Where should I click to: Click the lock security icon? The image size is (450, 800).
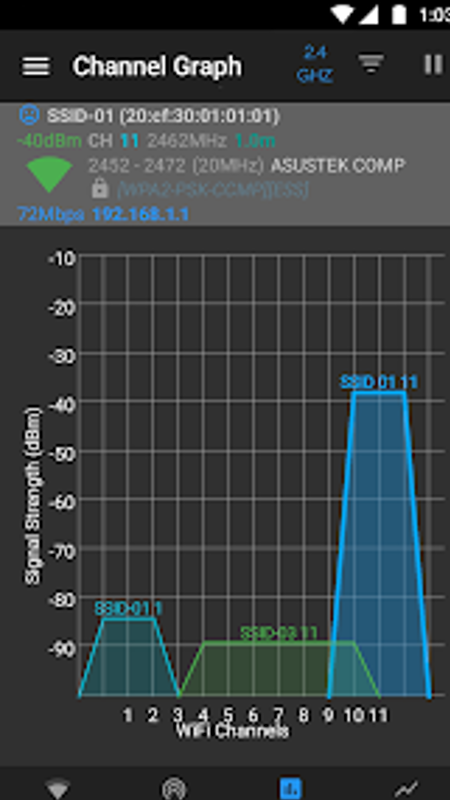[x=100, y=189]
